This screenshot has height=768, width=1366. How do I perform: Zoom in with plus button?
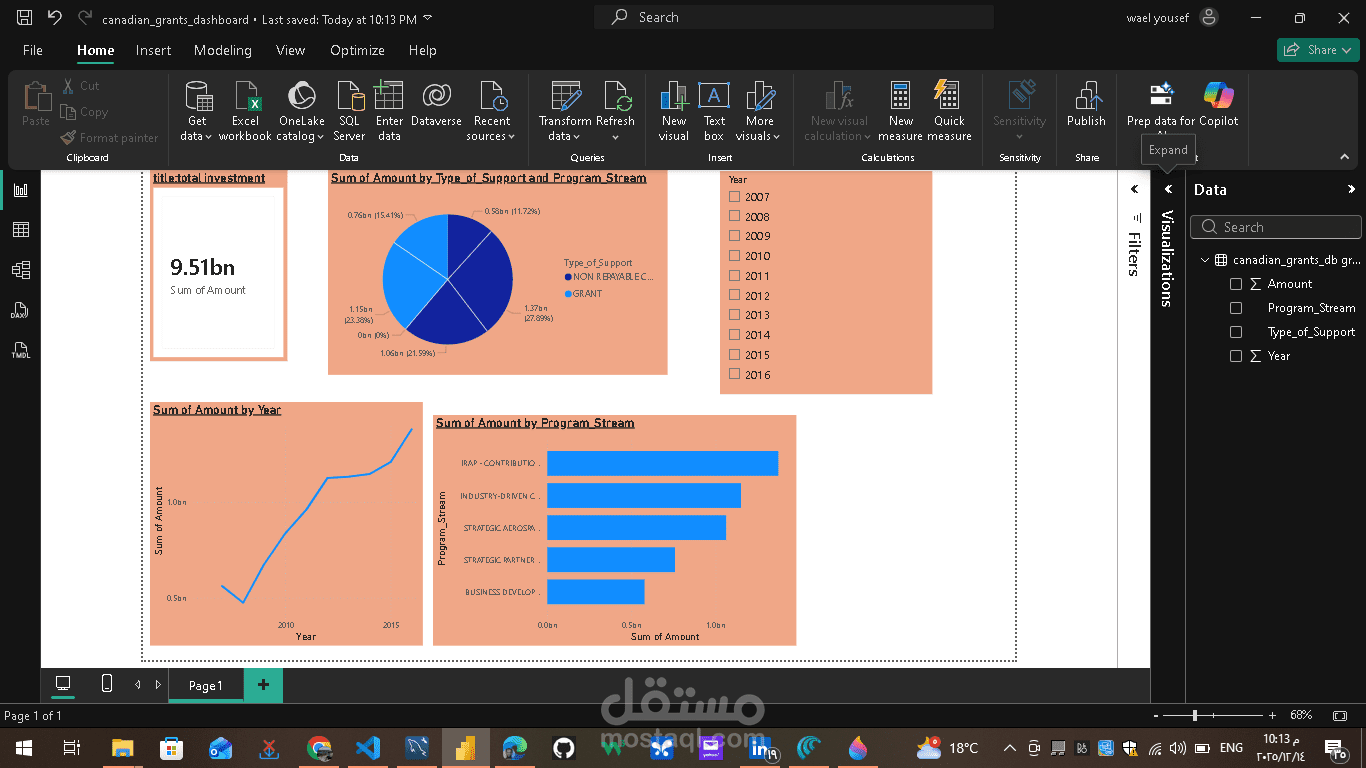tap(1272, 716)
